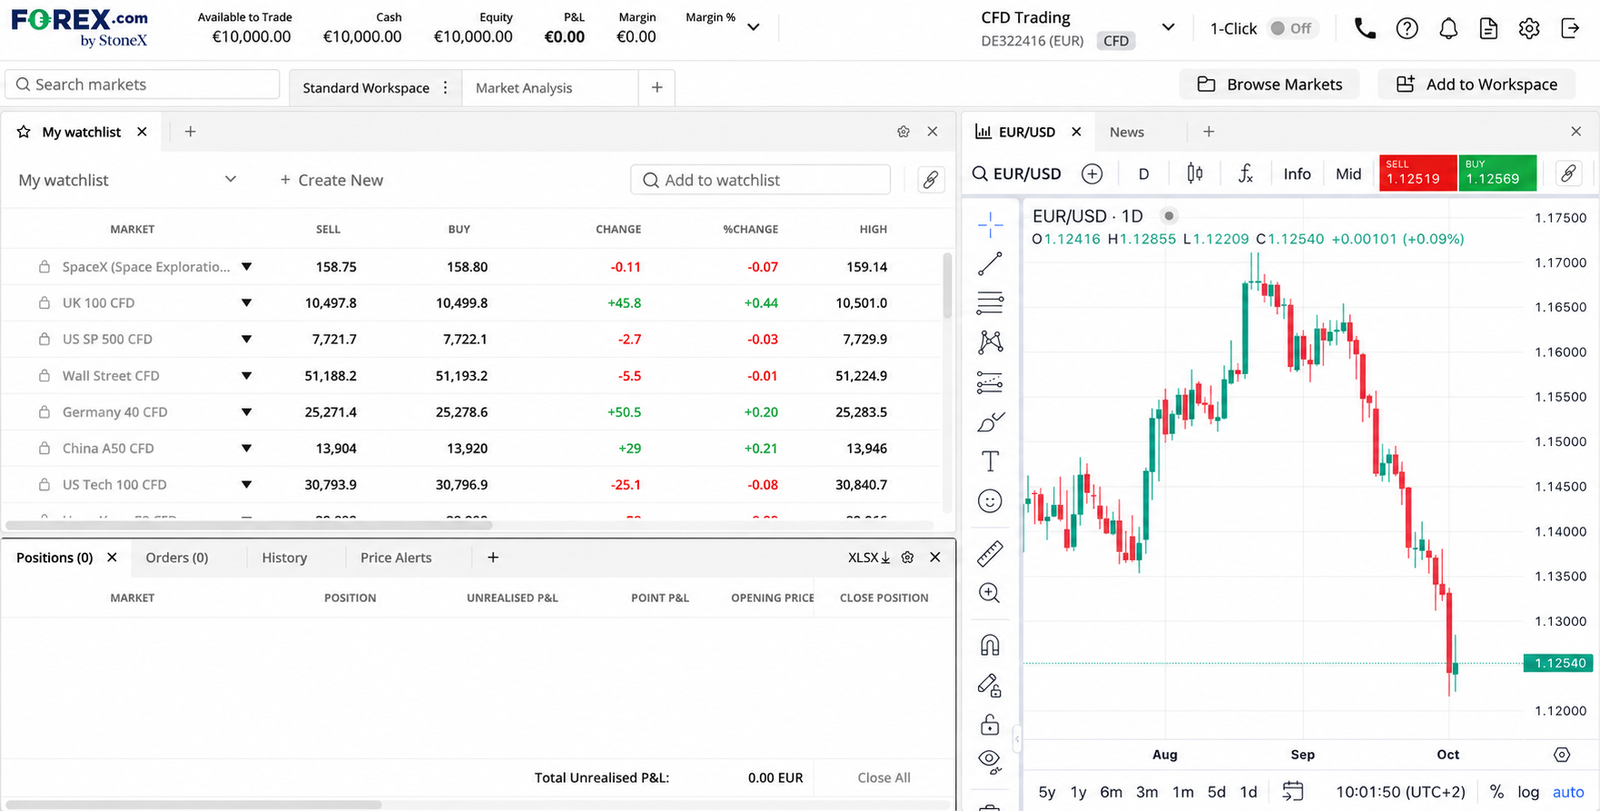
Task: Toggle auto scale on chart
Action: 1568,792
